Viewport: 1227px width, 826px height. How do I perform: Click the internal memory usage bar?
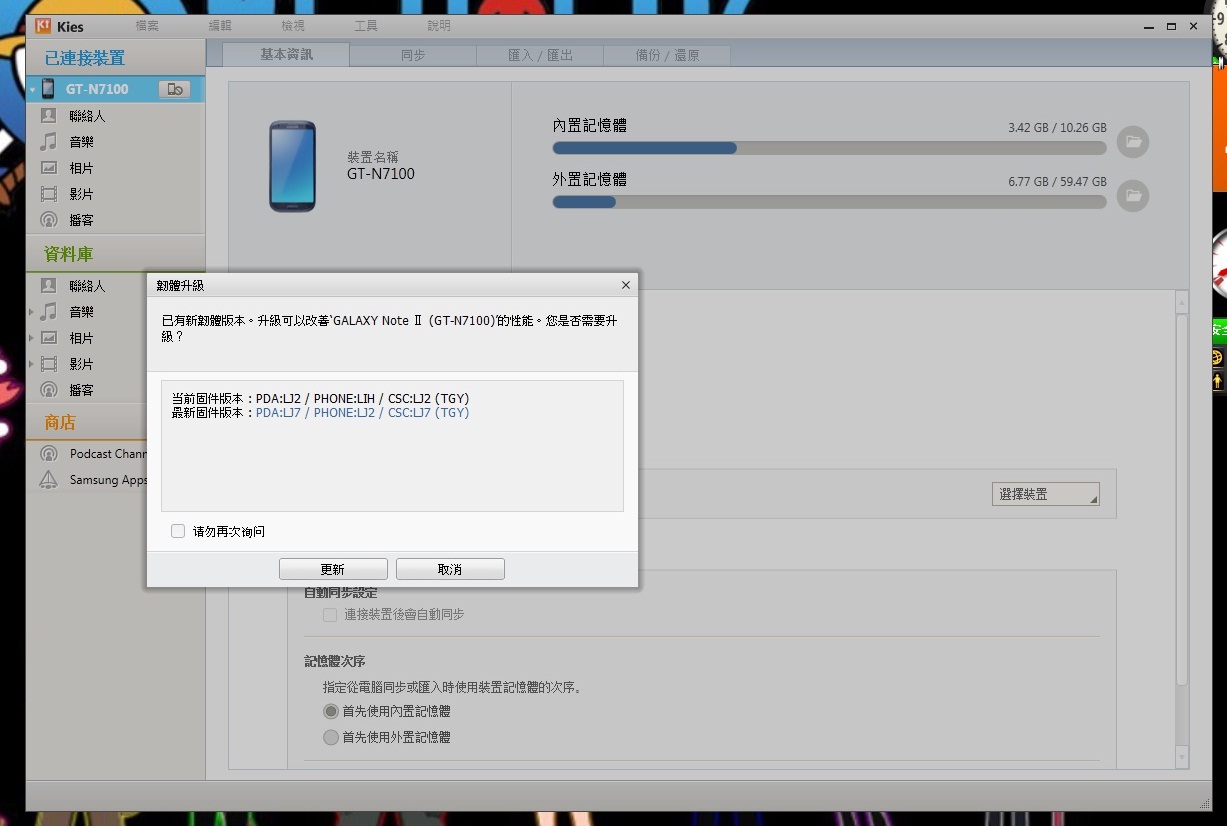[x=829, y=148]
